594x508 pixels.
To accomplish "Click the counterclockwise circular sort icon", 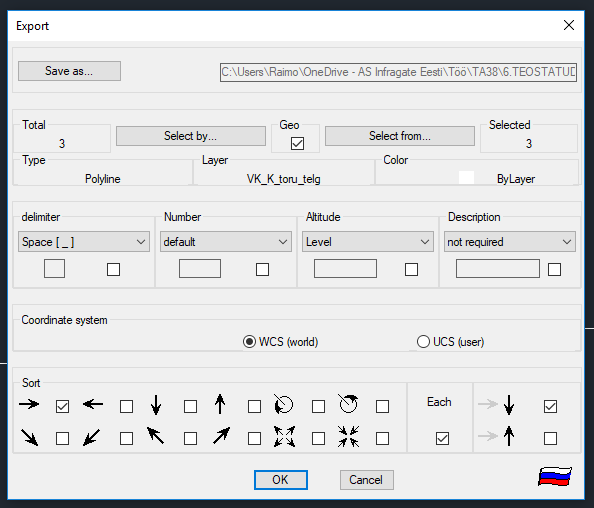I will click(283, 404).
